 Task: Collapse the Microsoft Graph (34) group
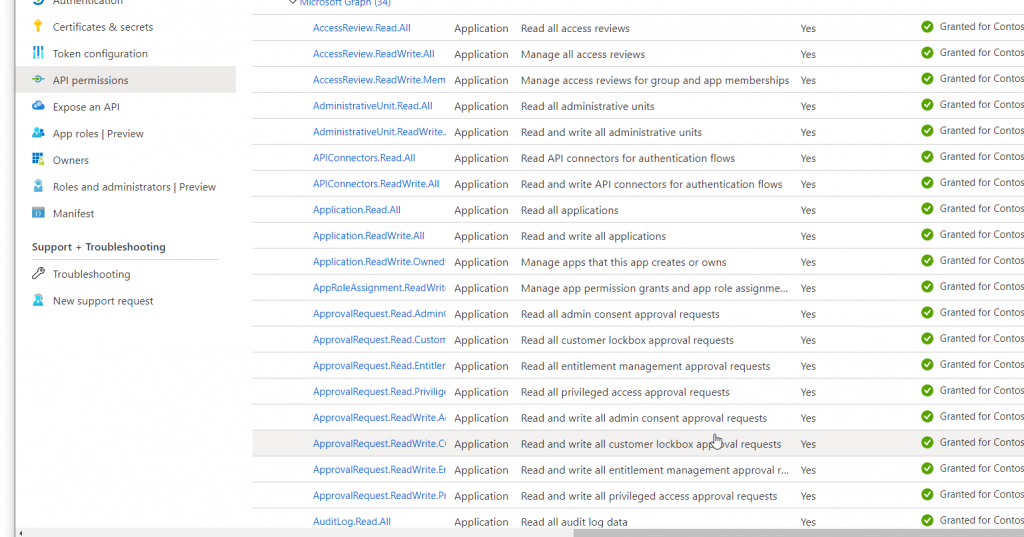(293, 3)
